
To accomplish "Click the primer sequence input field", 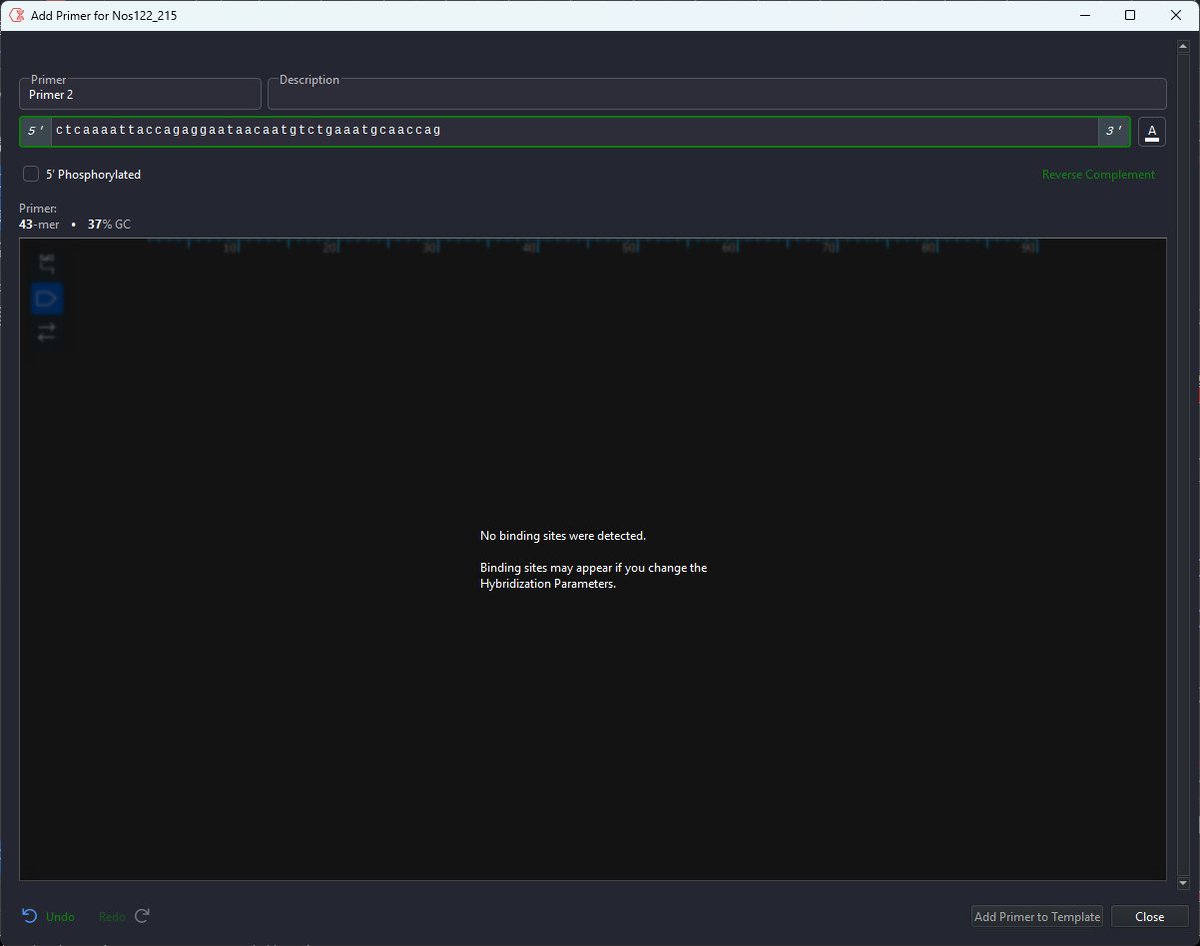I will (575, 131).
